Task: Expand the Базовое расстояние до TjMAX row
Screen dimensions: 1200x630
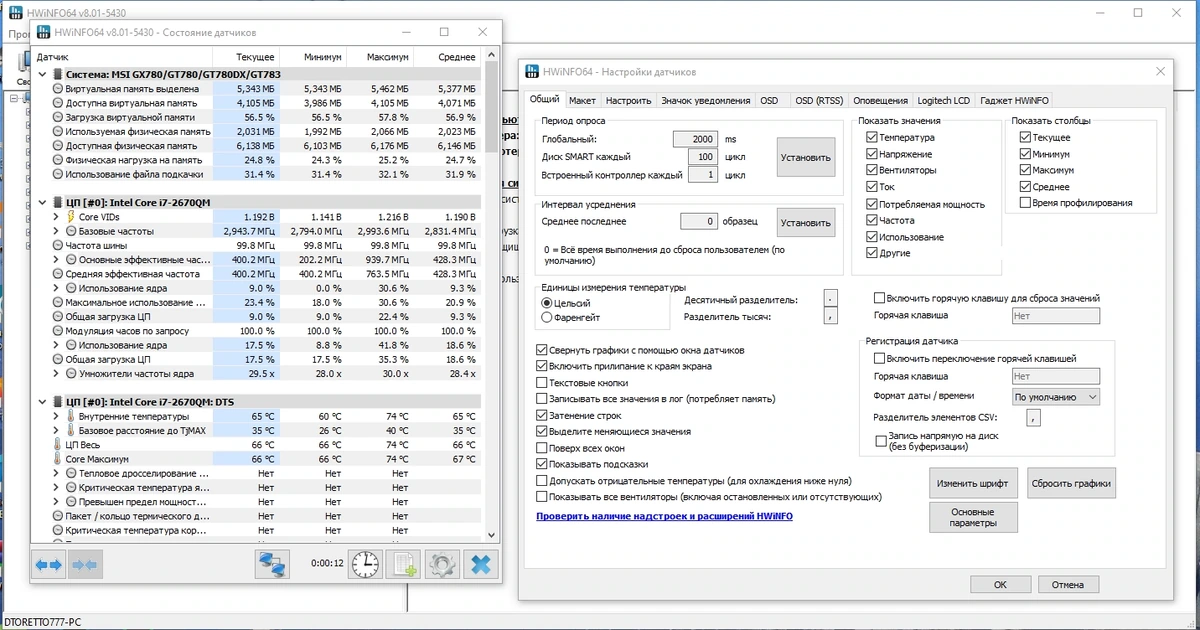Action: [x=56, y=430]
